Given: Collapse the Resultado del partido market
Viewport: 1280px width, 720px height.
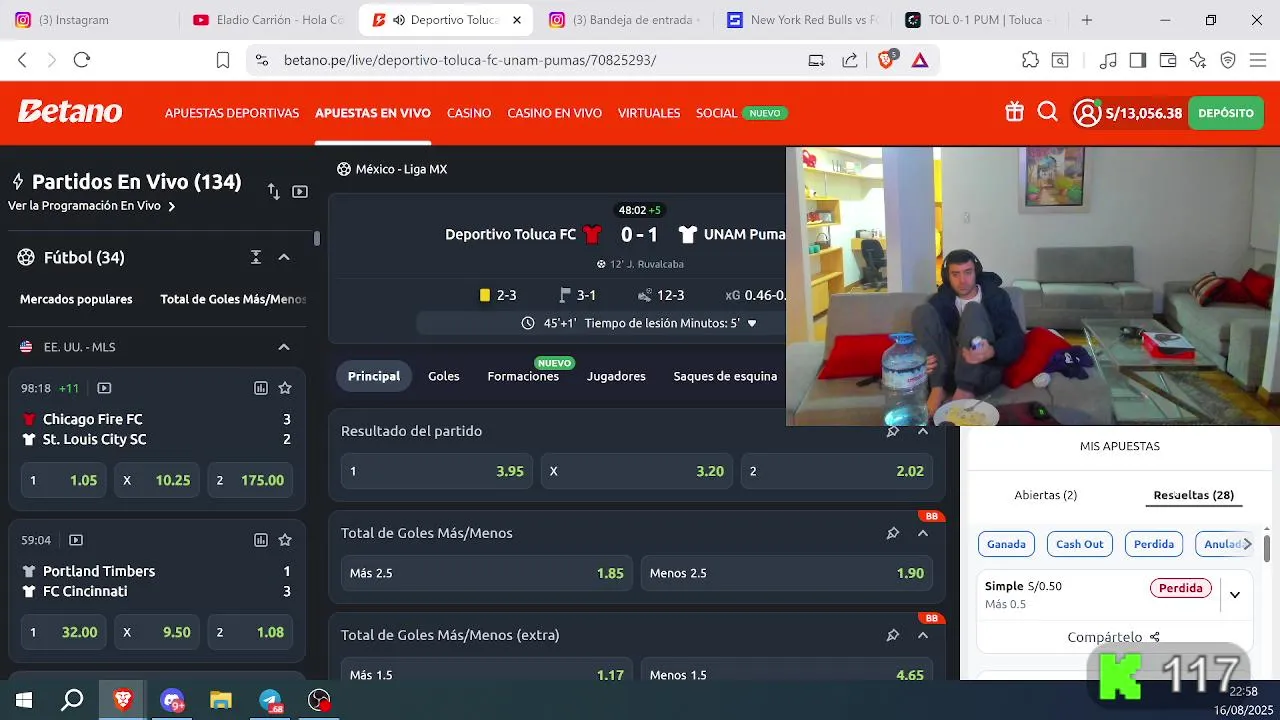Looking at the screenshot, I should point(923,431).
